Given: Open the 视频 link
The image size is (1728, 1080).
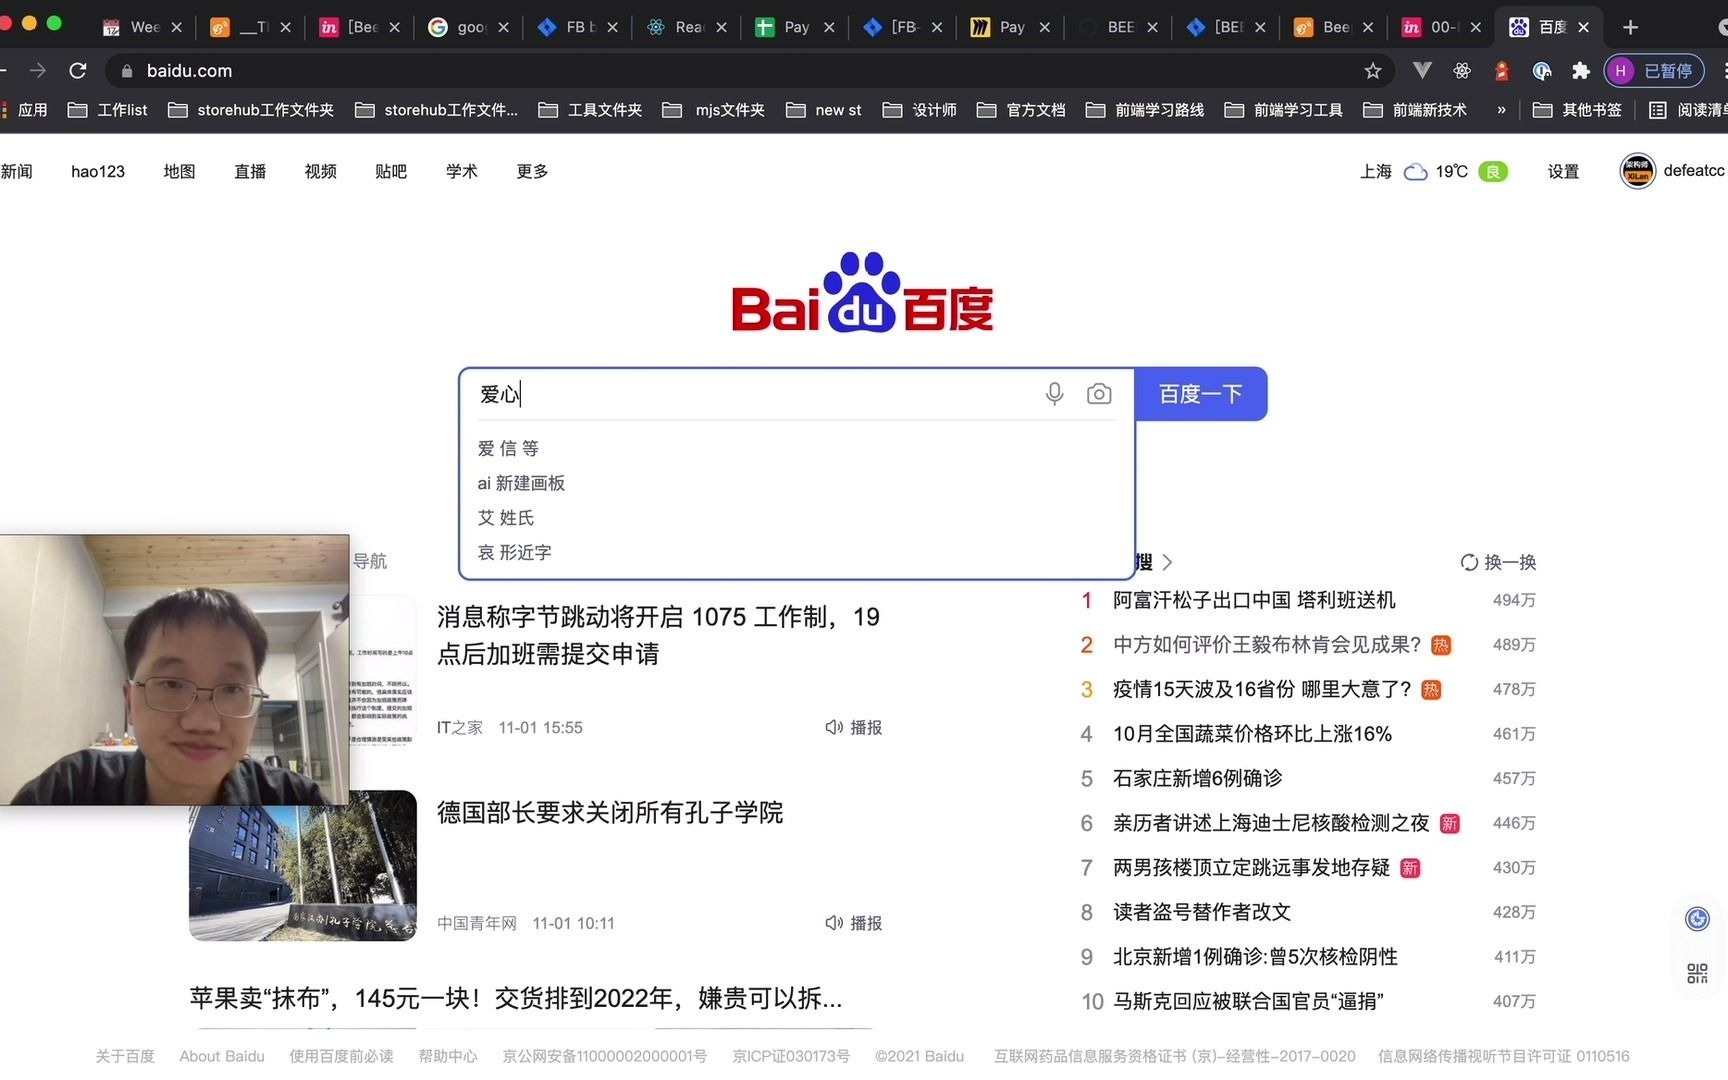Looking at the screenshot, I should click(x=320, y=171).
